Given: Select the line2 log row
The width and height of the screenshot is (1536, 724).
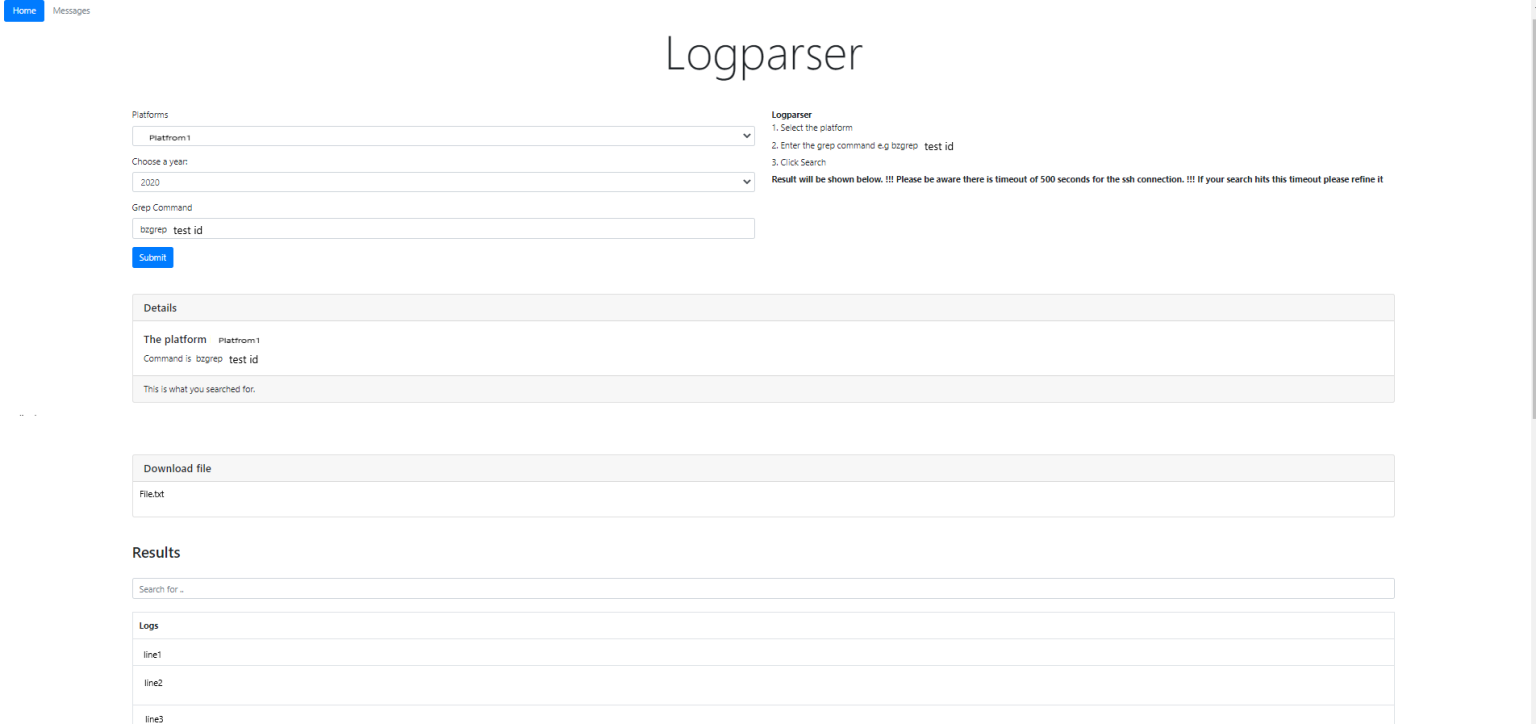Looking at the screenshot, I should pyautogui.click(x=153, y=683).
